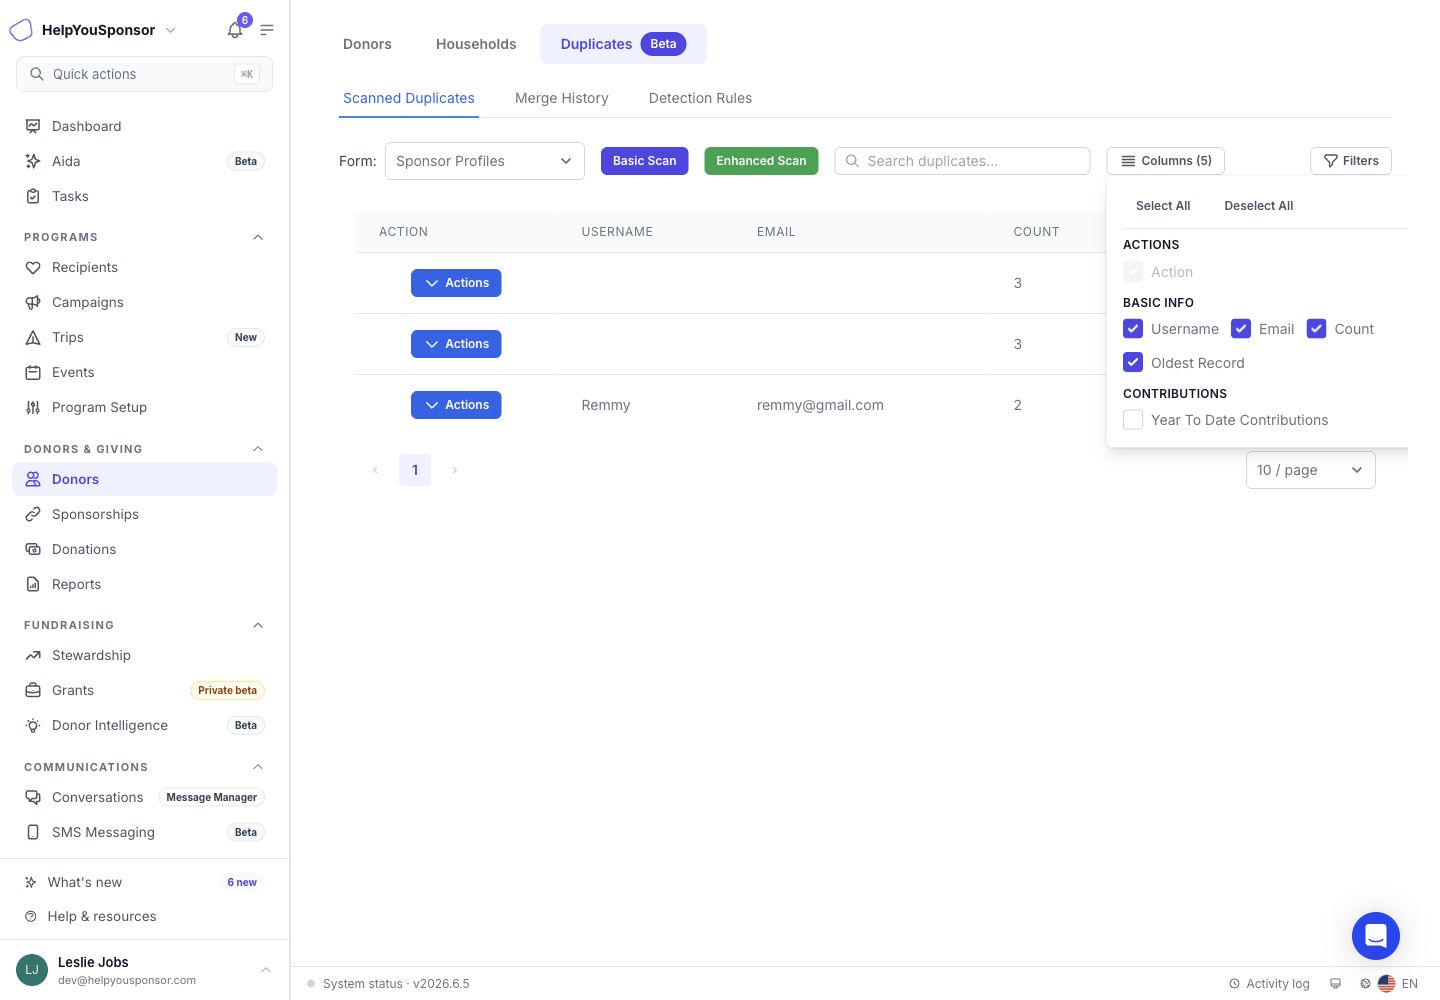Open the Filters button
The image size is (1440, 1000).
pyautogui.click(x=1351, y=161)
